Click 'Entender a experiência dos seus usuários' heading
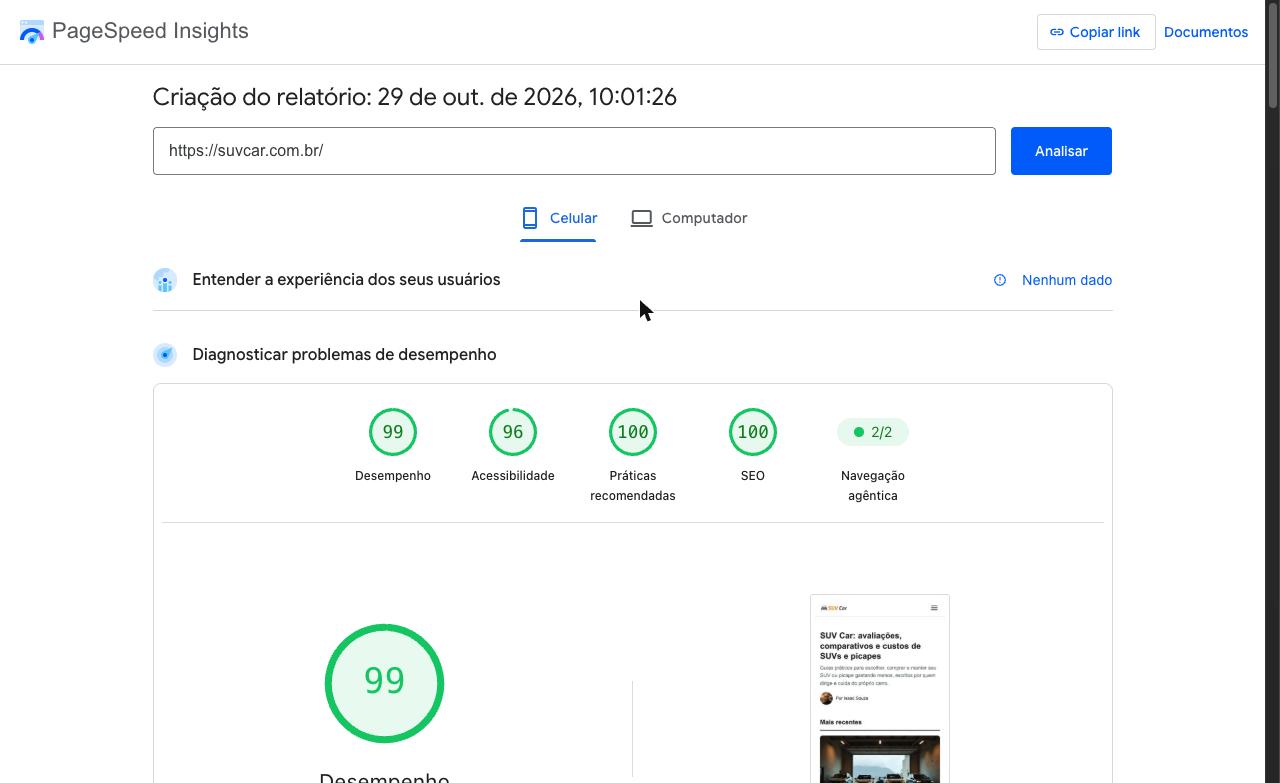The height and width of the screenshot is (783, 1280). (x=346, y=280)
